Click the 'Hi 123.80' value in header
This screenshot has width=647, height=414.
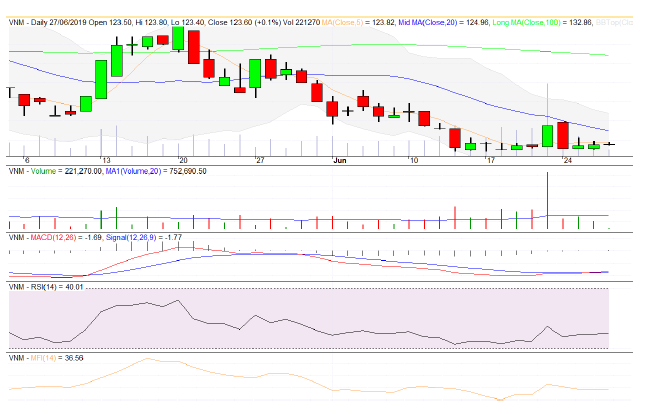tap(151, 22)
